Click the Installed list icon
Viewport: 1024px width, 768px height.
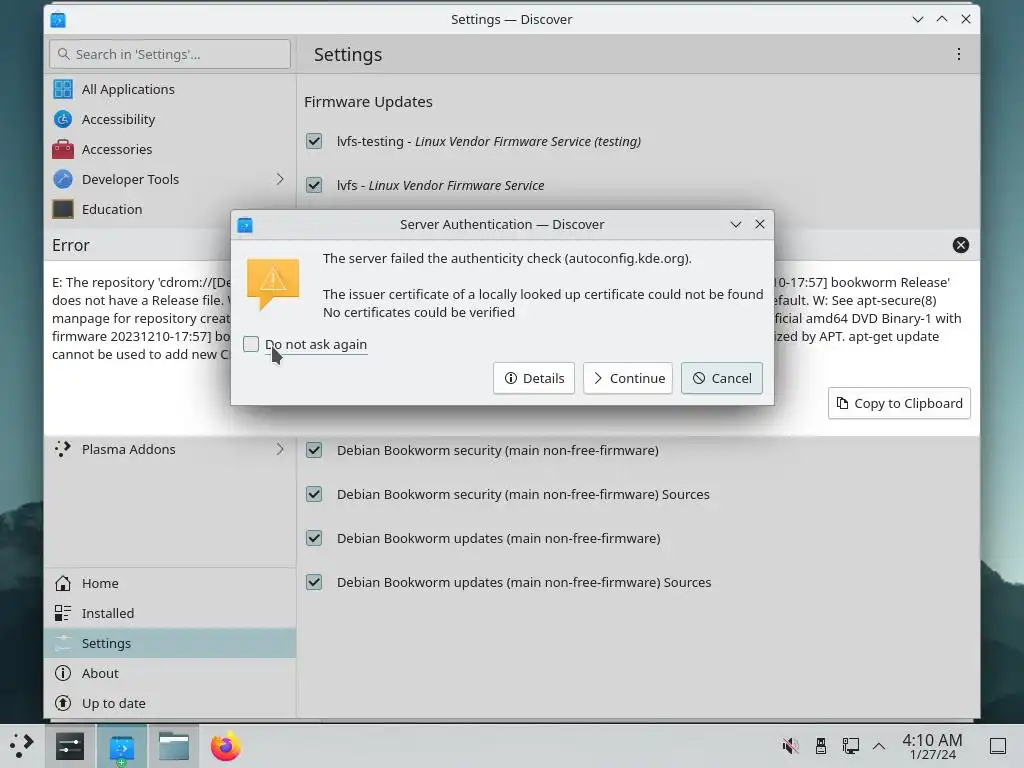pyautogui.click(x=63, y=613)
